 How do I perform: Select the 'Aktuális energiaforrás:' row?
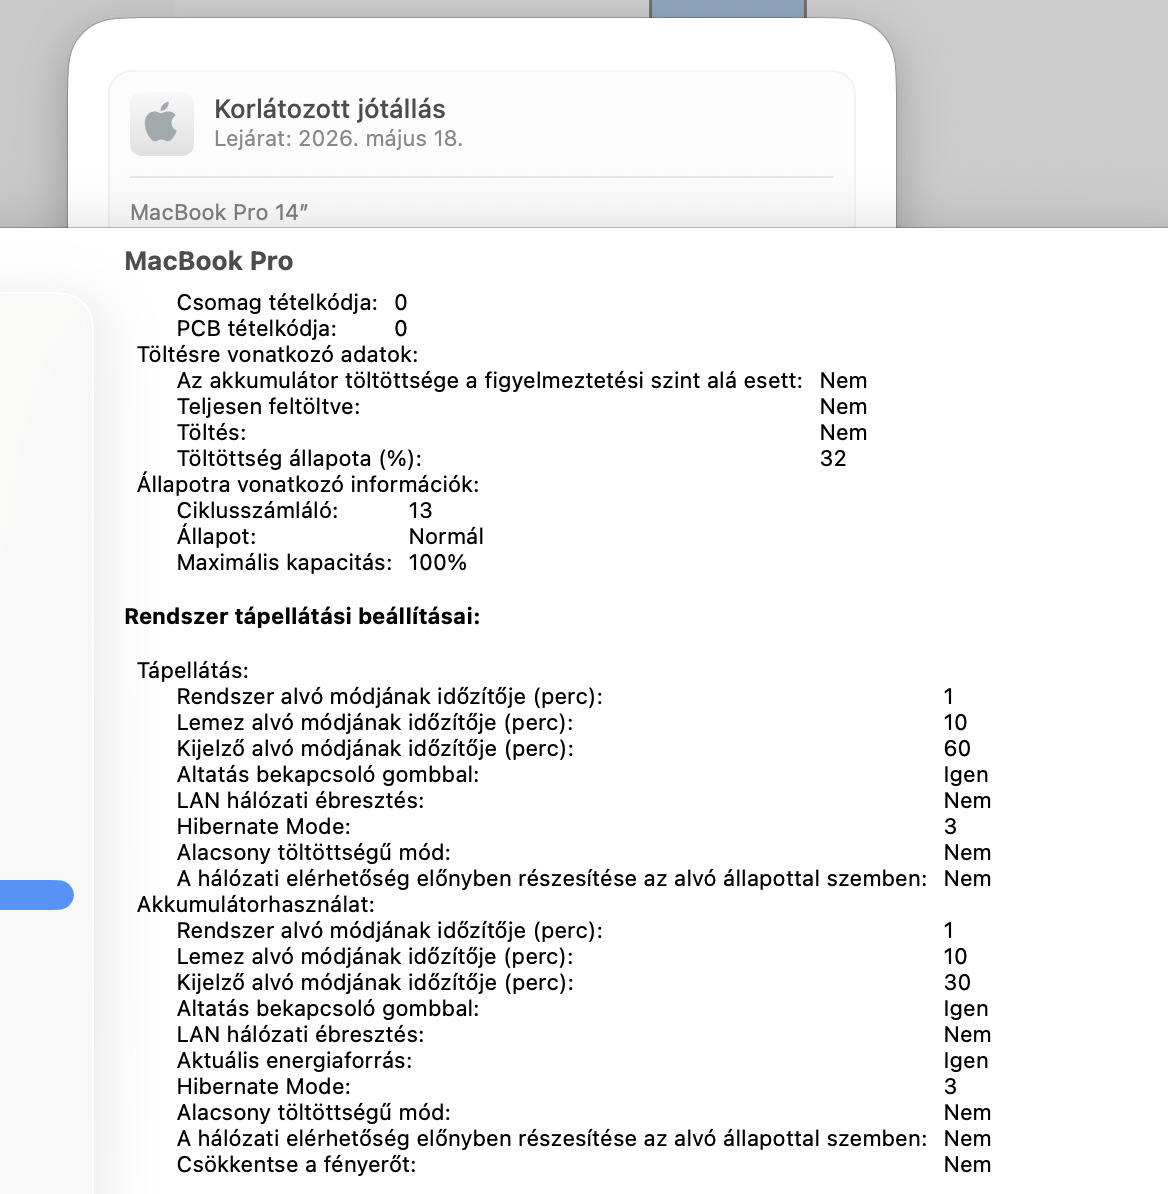coord(582,1060)
